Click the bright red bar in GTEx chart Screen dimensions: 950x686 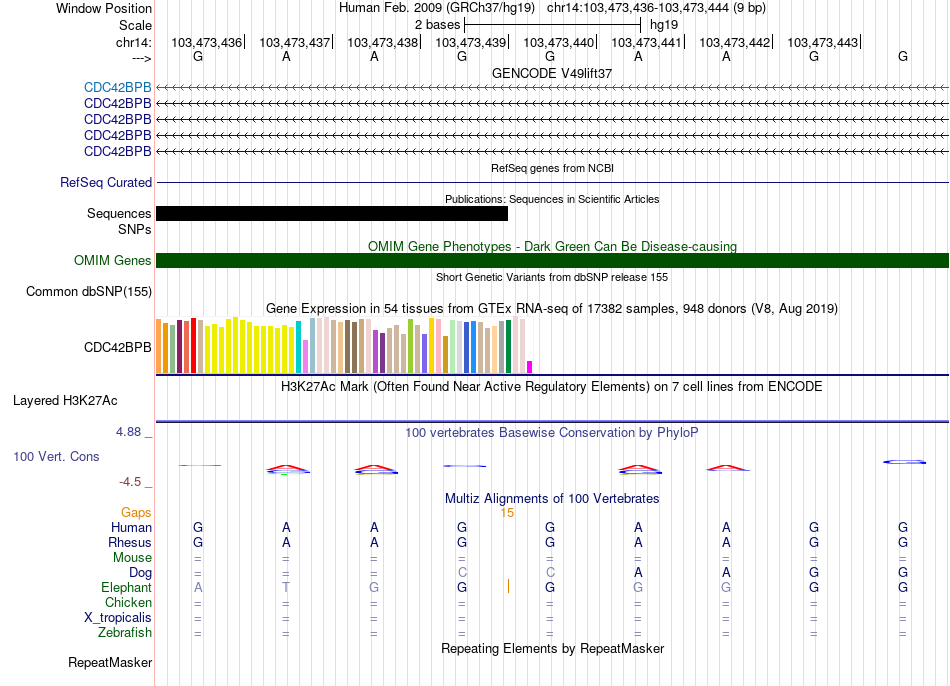194,345
